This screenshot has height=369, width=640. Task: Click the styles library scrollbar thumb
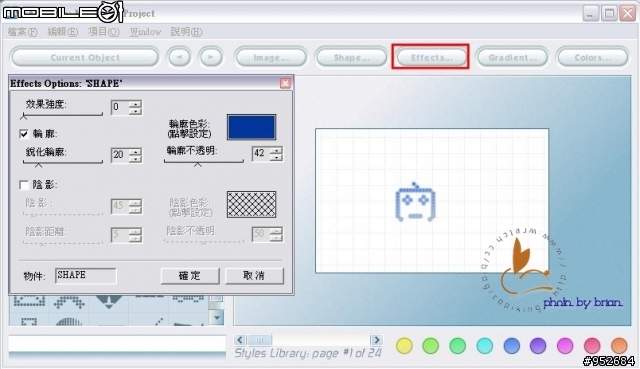coord(260,340)
